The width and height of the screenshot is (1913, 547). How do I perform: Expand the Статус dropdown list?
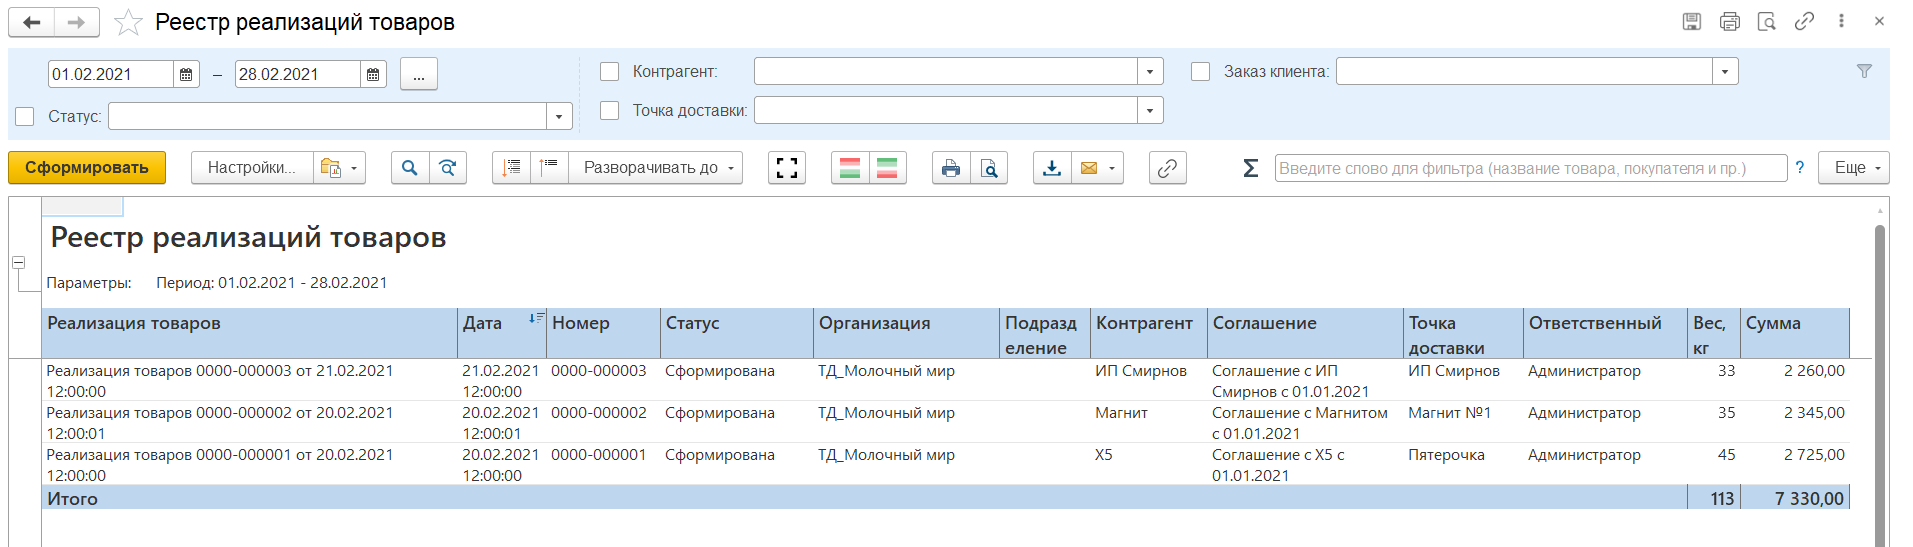(559, 116)
